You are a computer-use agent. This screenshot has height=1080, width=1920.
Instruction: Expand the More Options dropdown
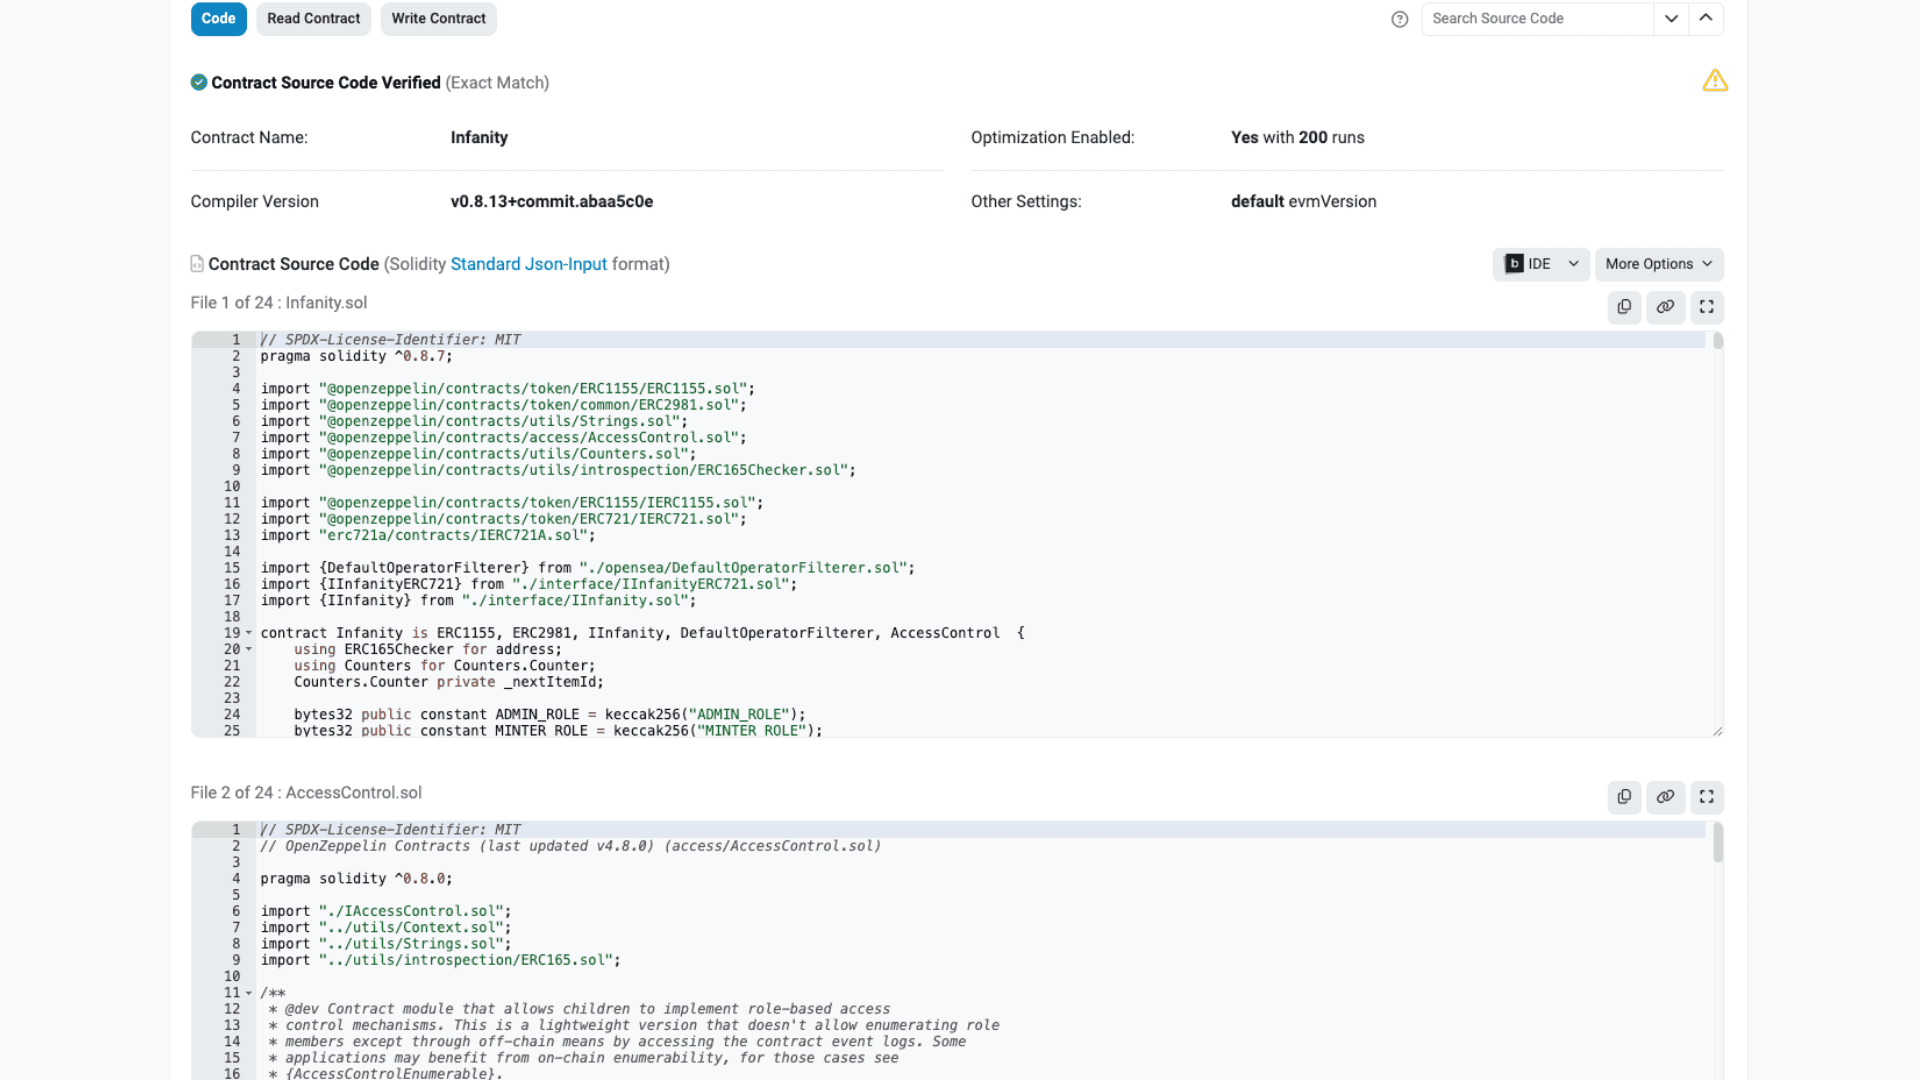tap(1658, 264)
